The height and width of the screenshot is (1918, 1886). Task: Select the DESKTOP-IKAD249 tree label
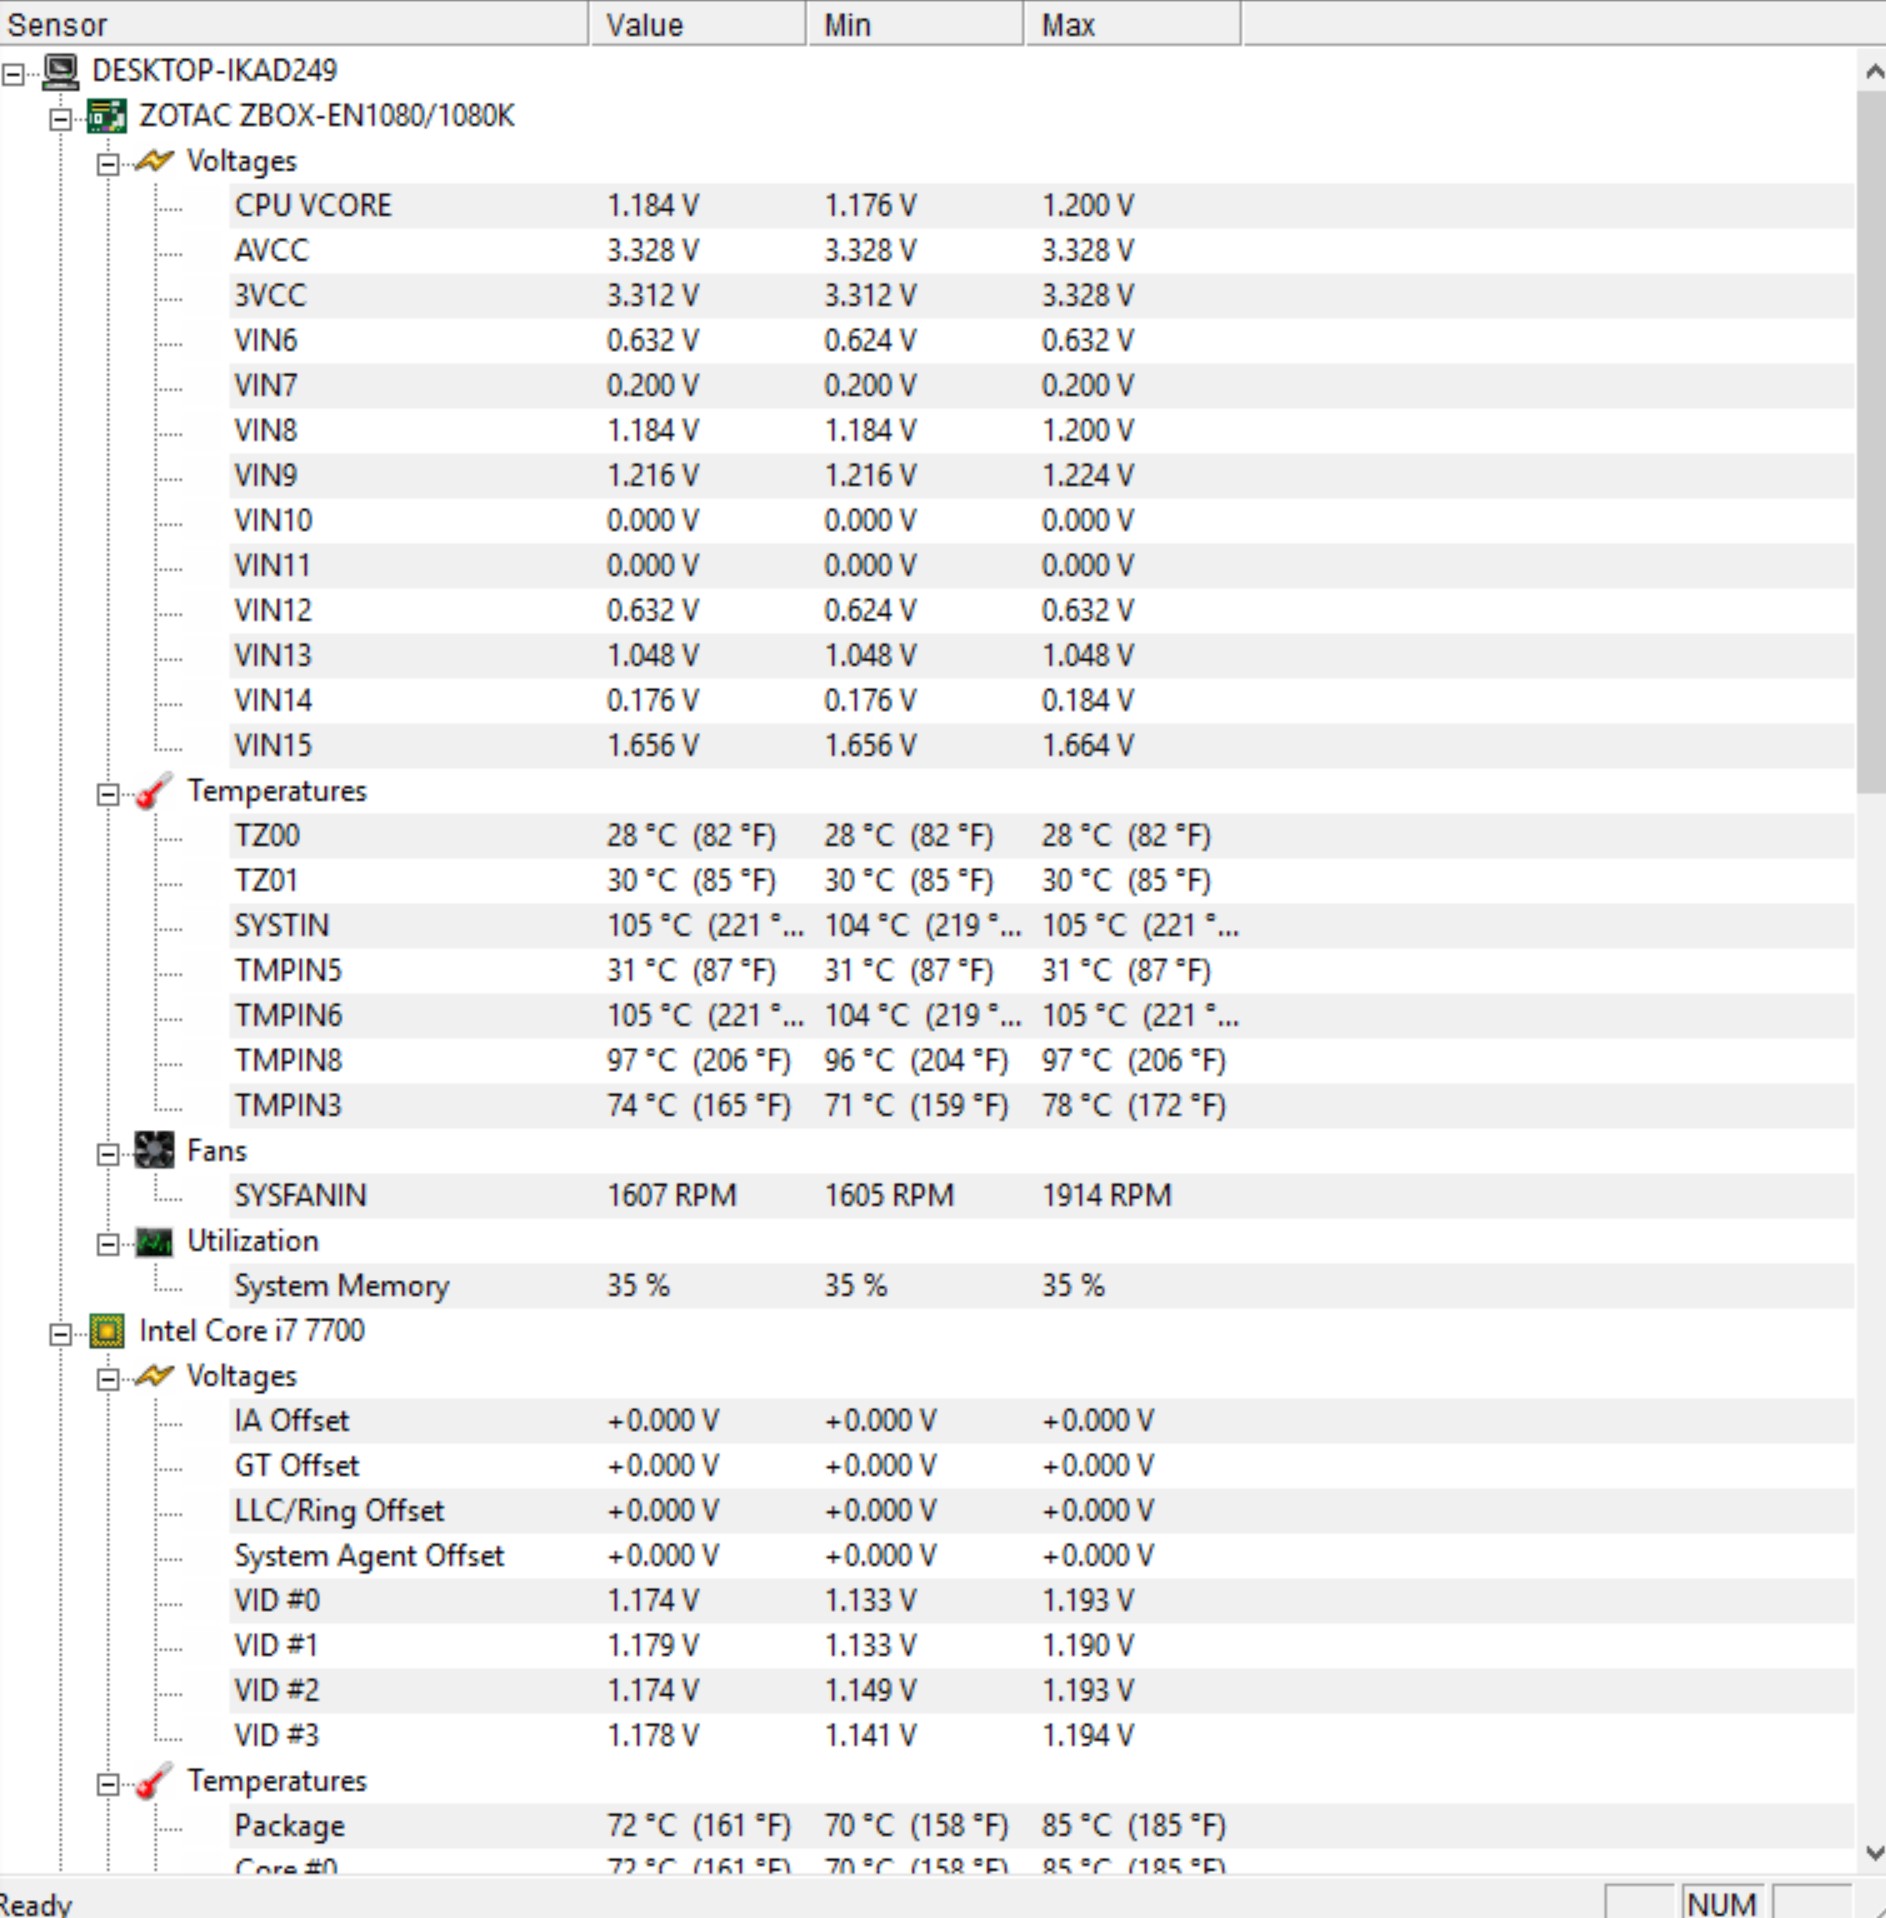coord(215,71)
